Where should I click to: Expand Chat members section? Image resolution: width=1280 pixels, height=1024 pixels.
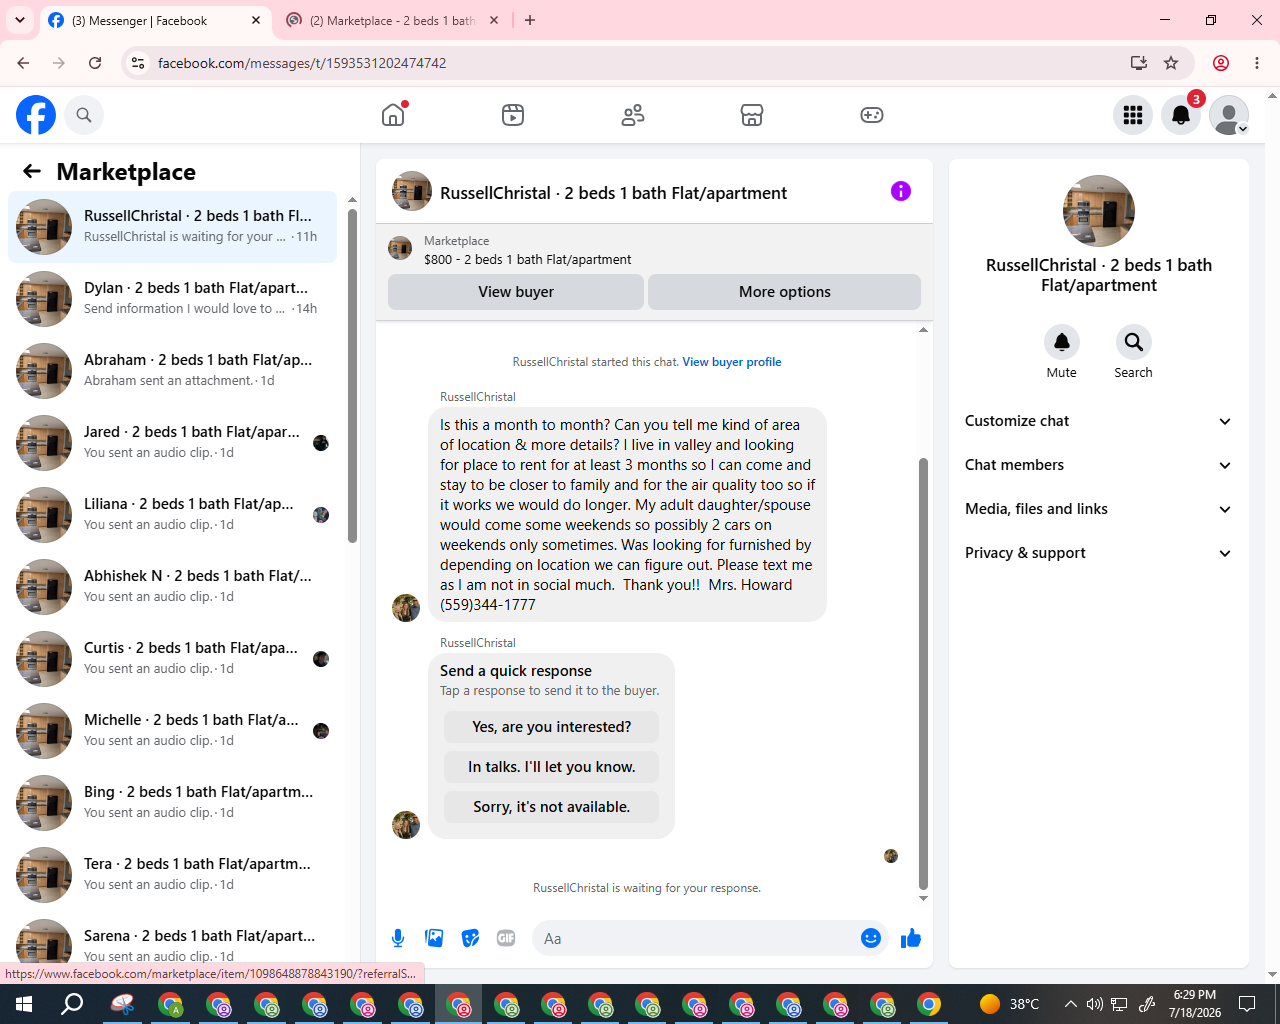point(1099,465)
